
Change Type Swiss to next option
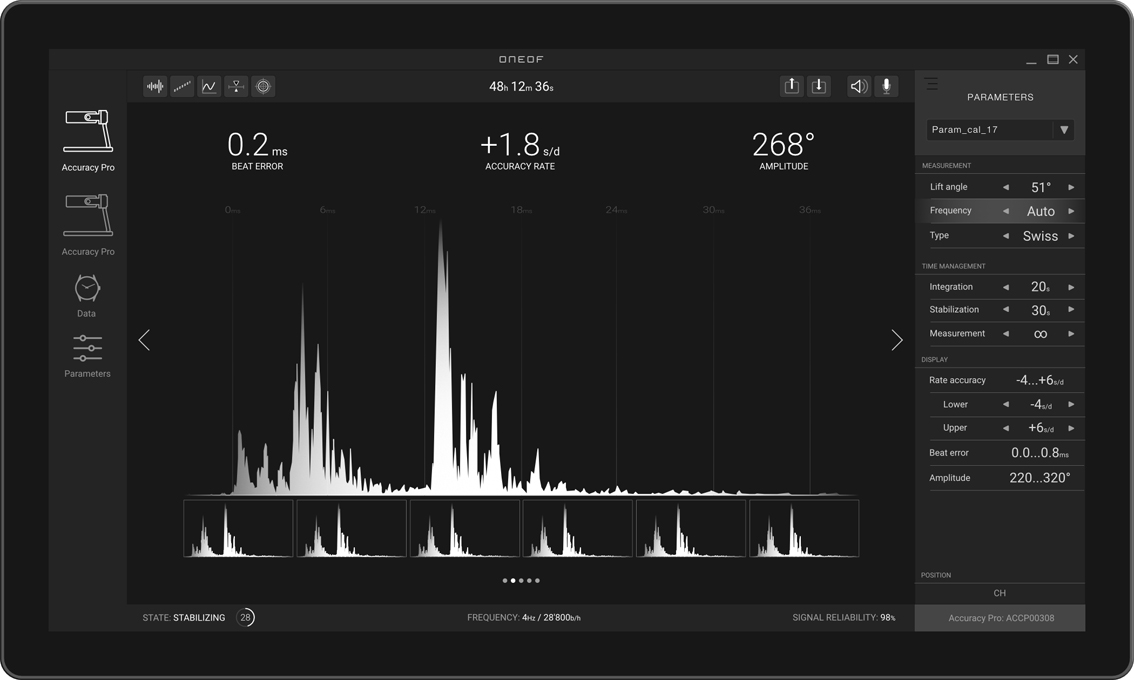click(1071, 237)
